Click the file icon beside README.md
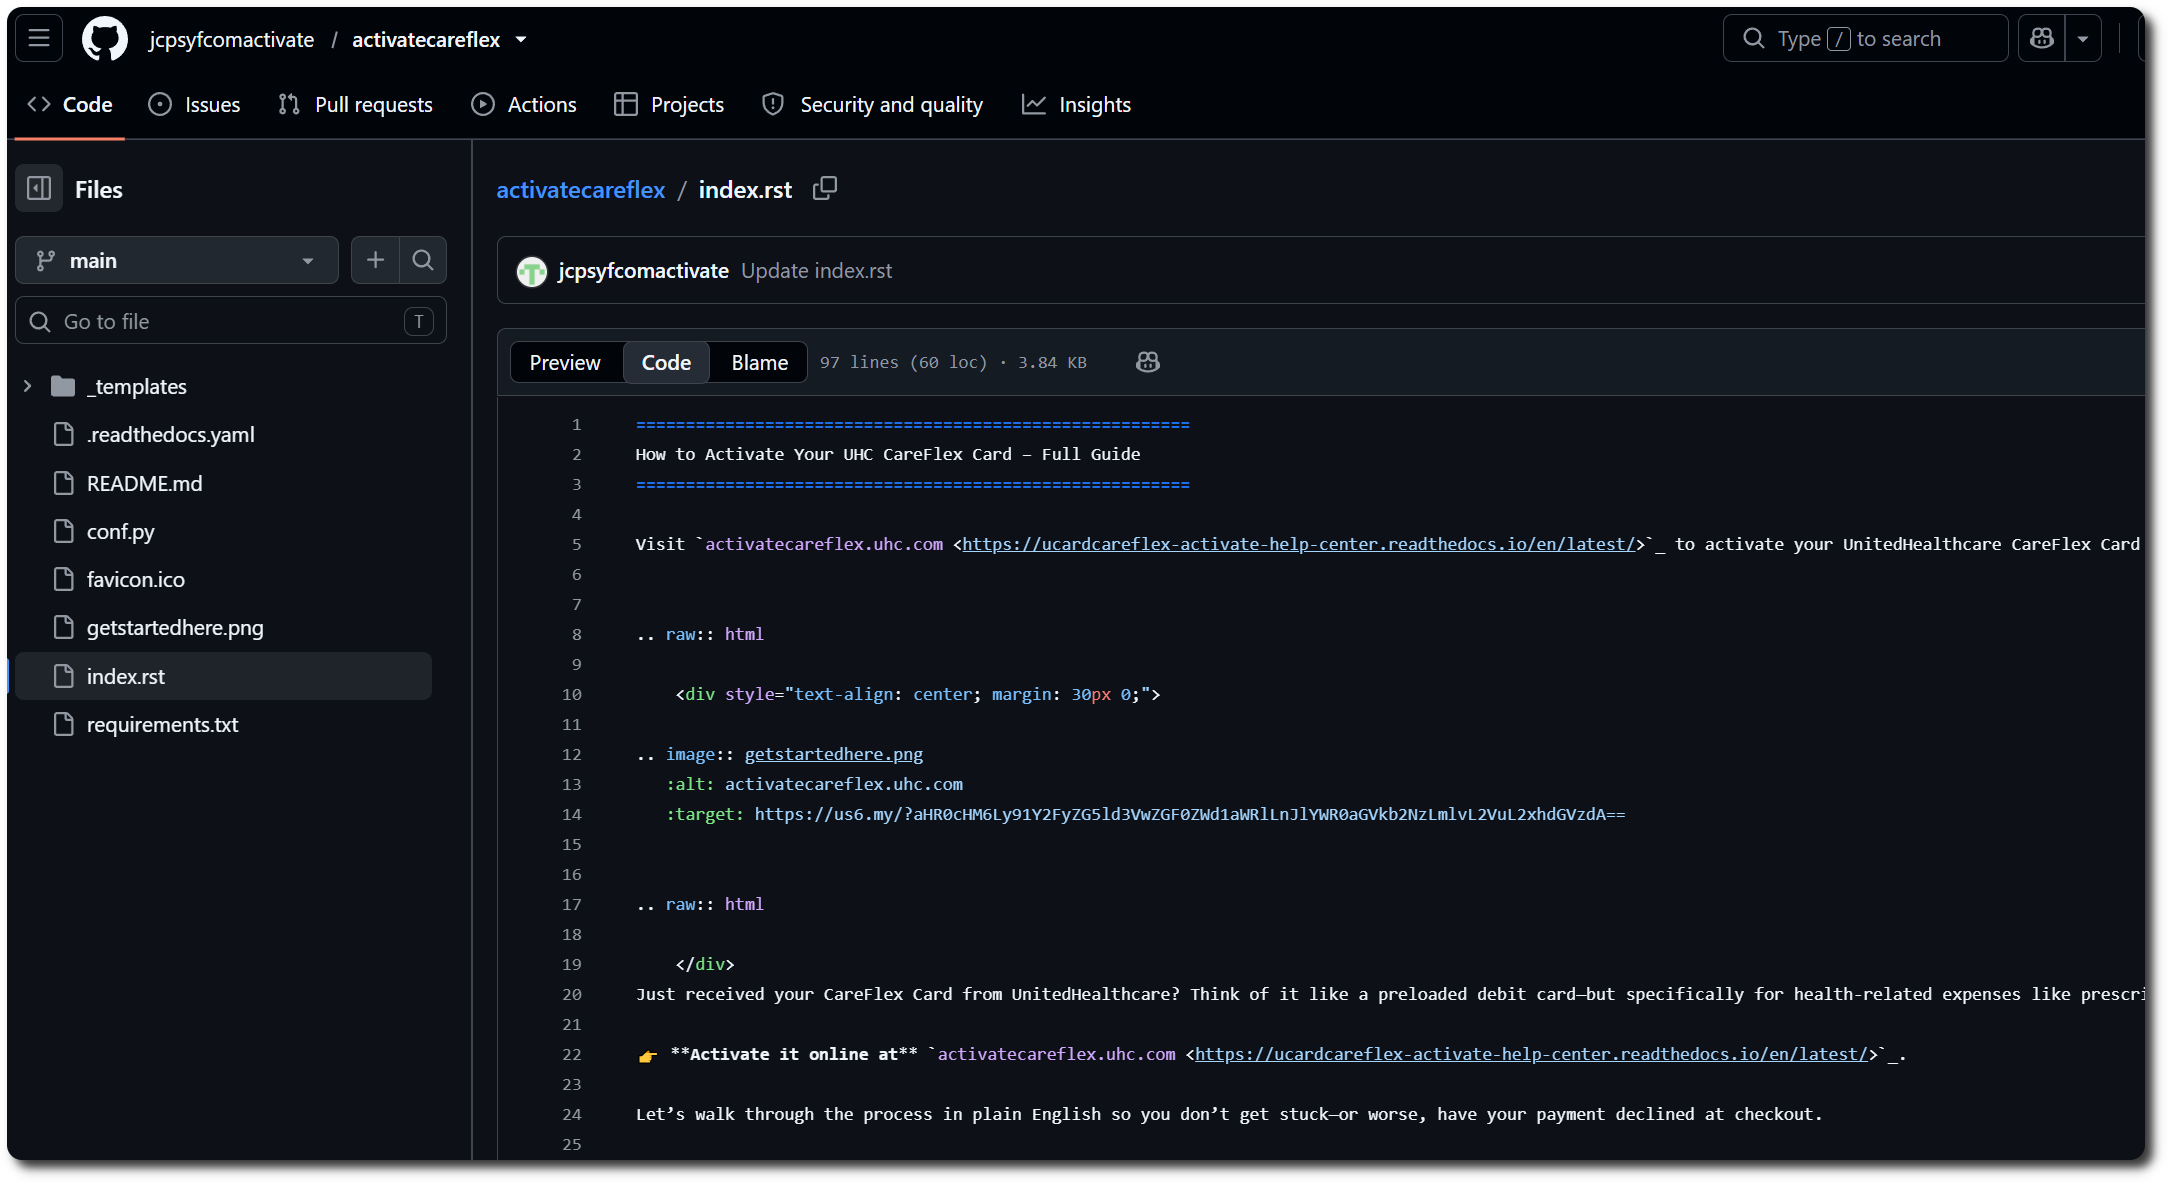 click(x=64, y=483)
